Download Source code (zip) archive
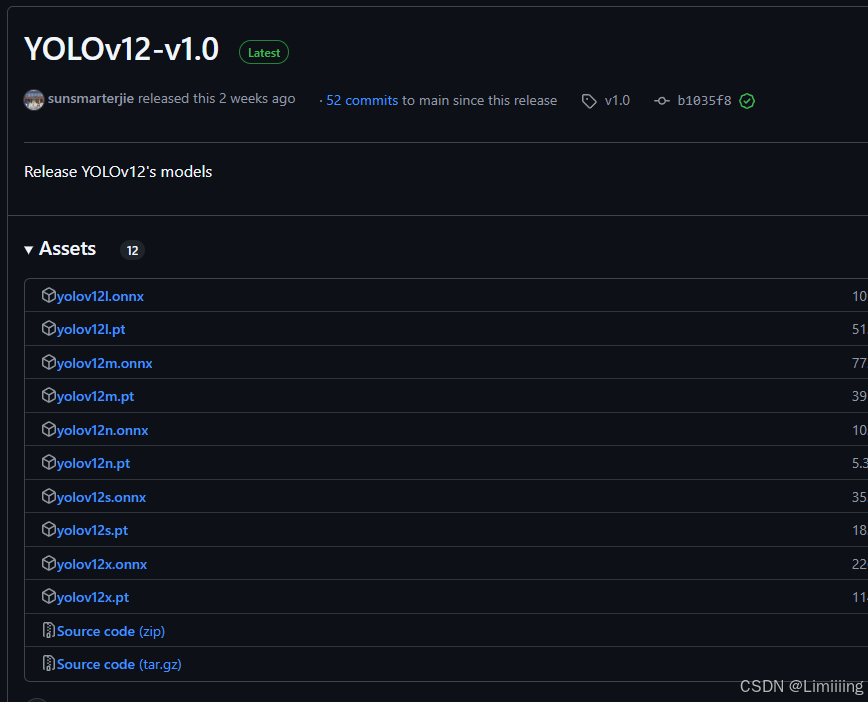 point(111,631)
